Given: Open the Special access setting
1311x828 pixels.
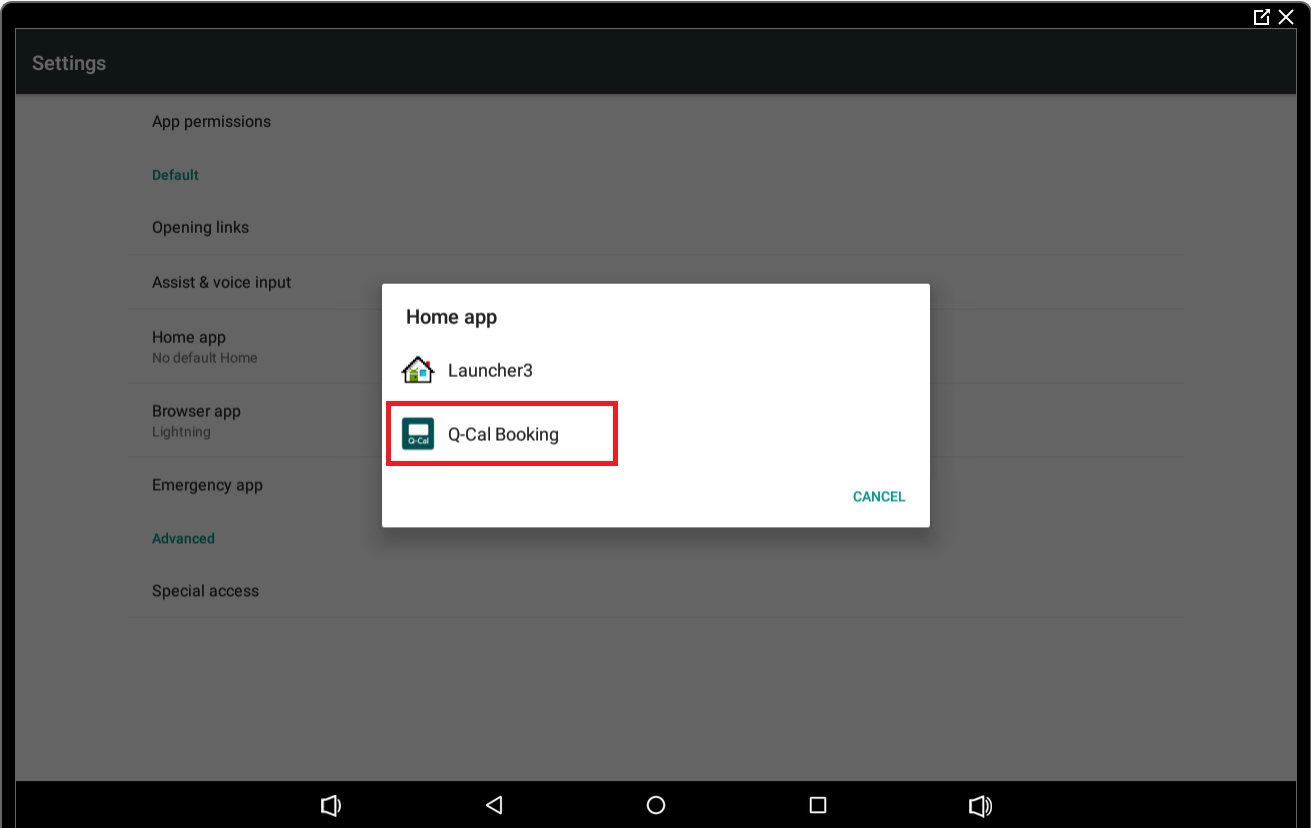Looking at the screenshot, I should (656, 591).
